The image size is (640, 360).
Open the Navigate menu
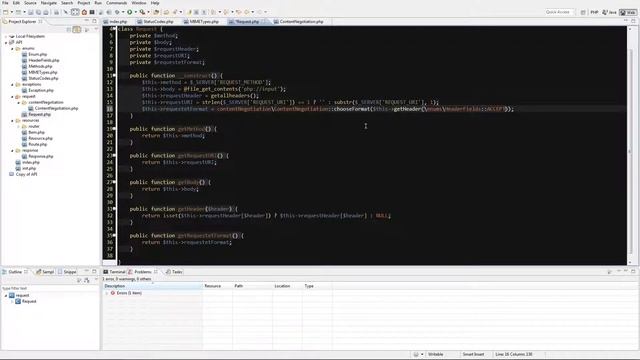pos(49,3)
